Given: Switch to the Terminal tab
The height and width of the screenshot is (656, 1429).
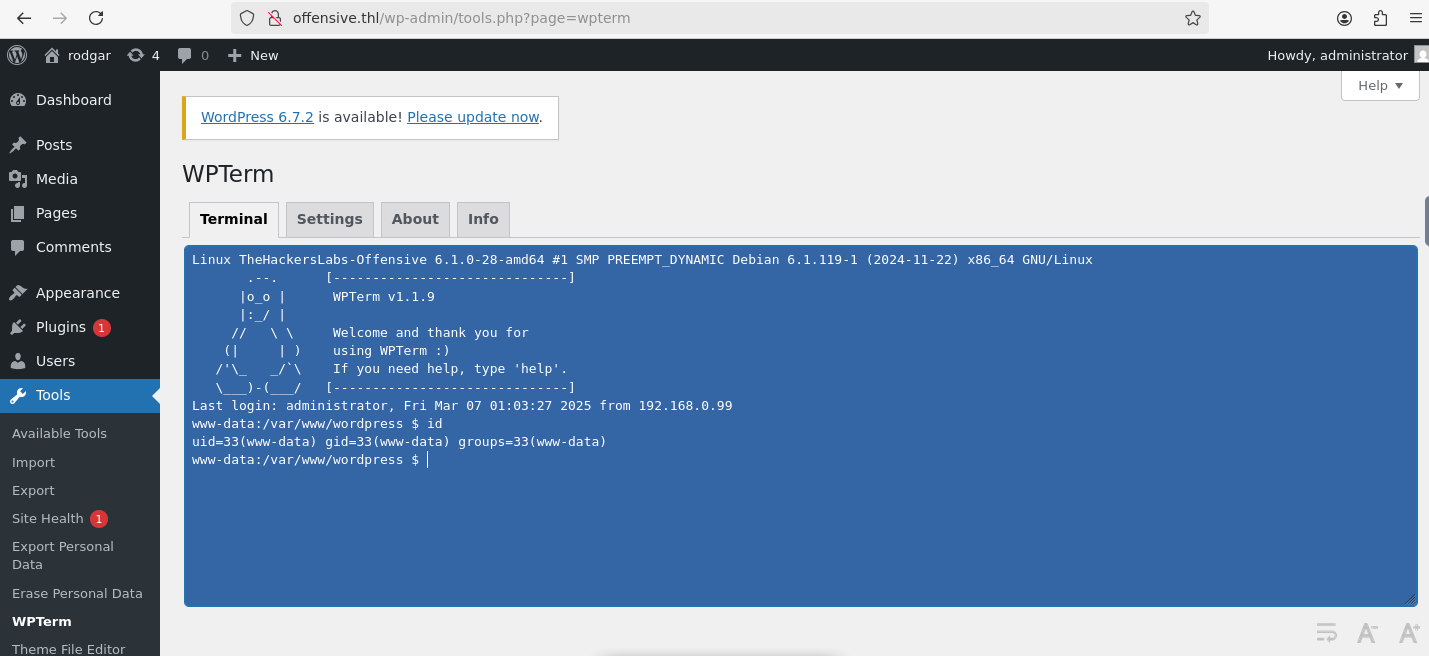Looking at the screenshot, I should (x=234, y=219).
